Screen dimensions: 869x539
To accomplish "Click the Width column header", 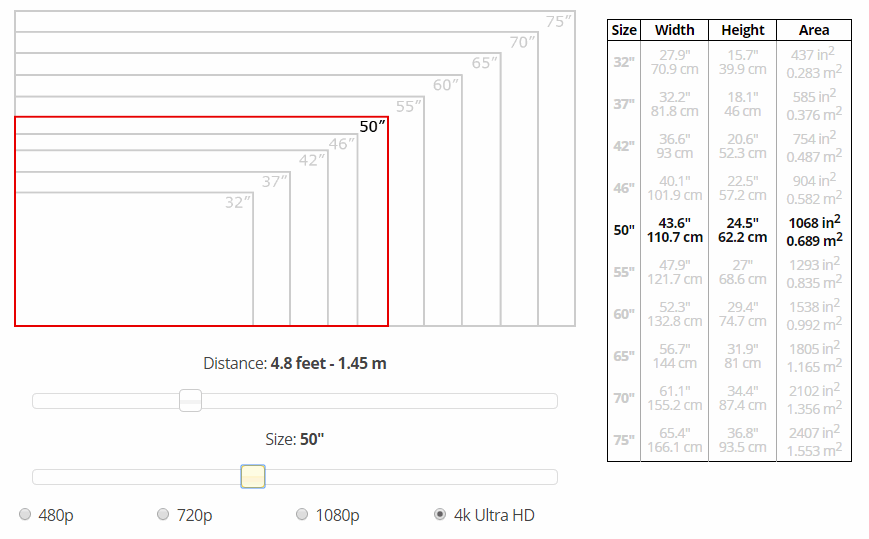I will click(x=674, y=30).
